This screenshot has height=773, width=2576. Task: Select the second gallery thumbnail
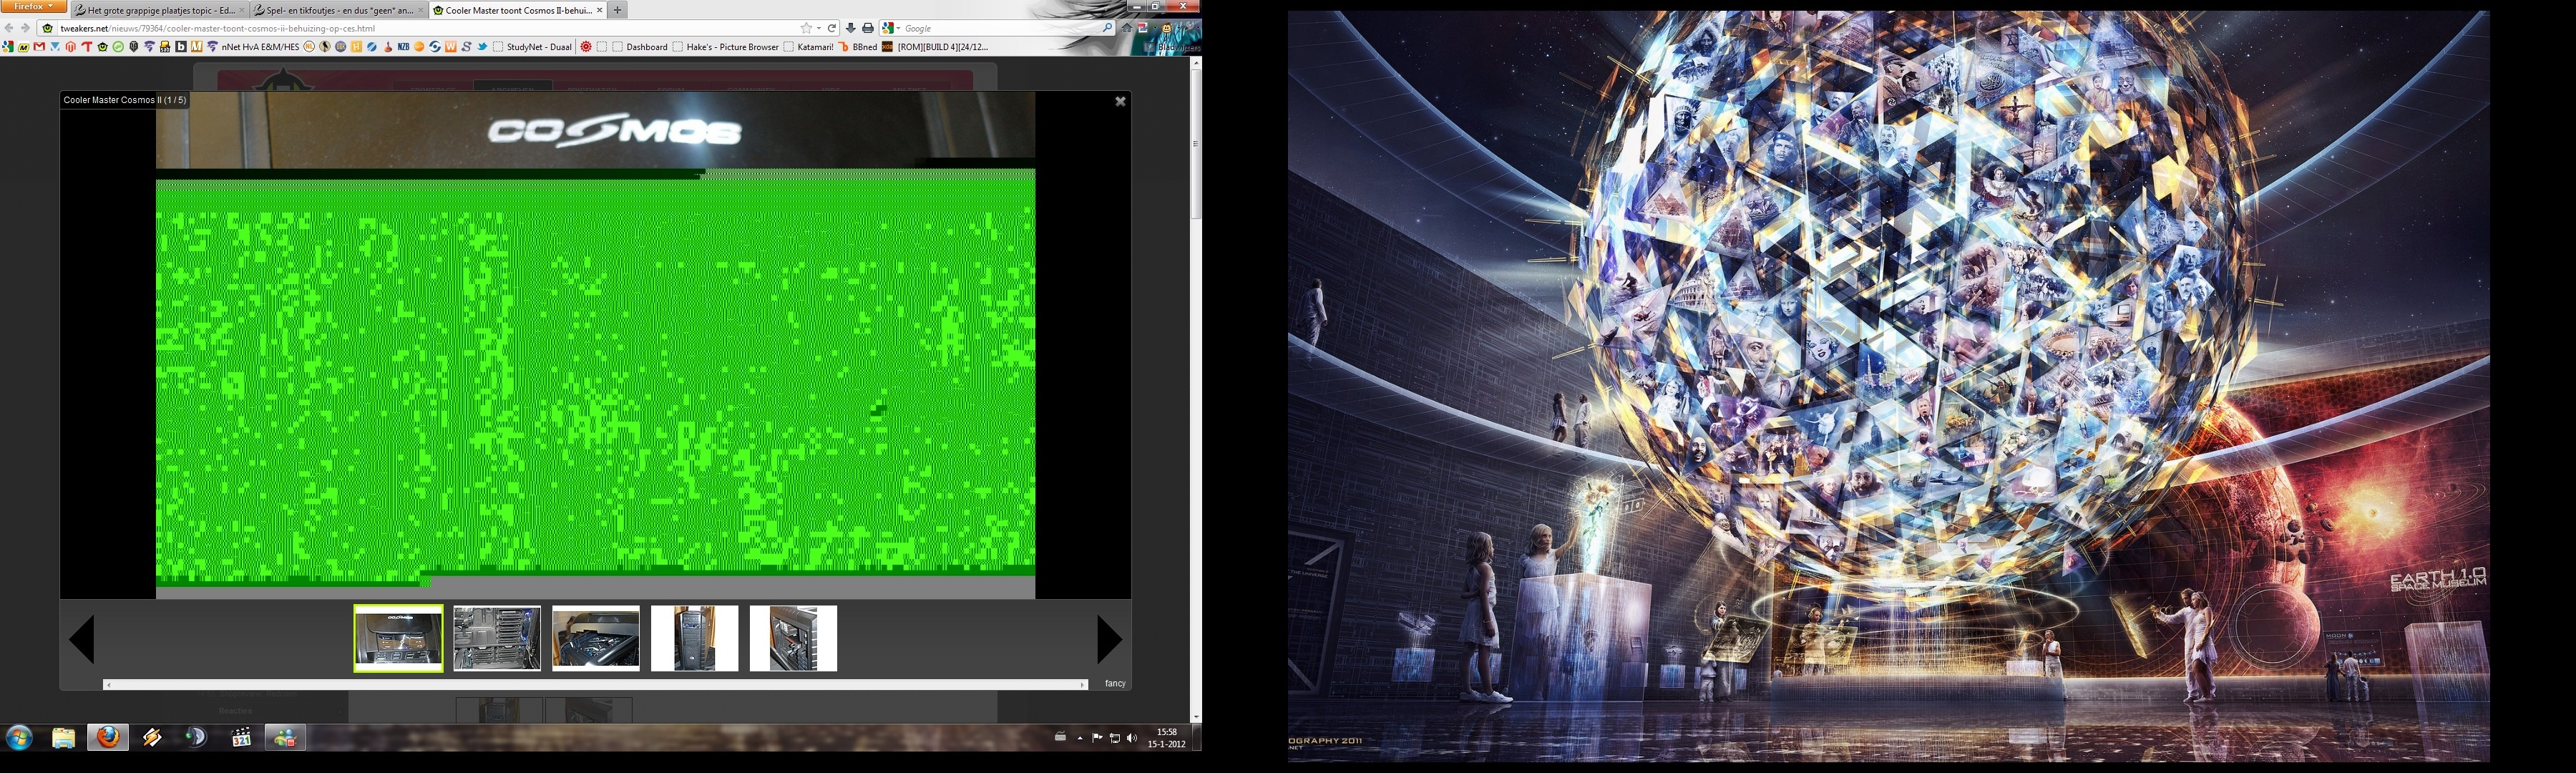click(x=497, y=638)
